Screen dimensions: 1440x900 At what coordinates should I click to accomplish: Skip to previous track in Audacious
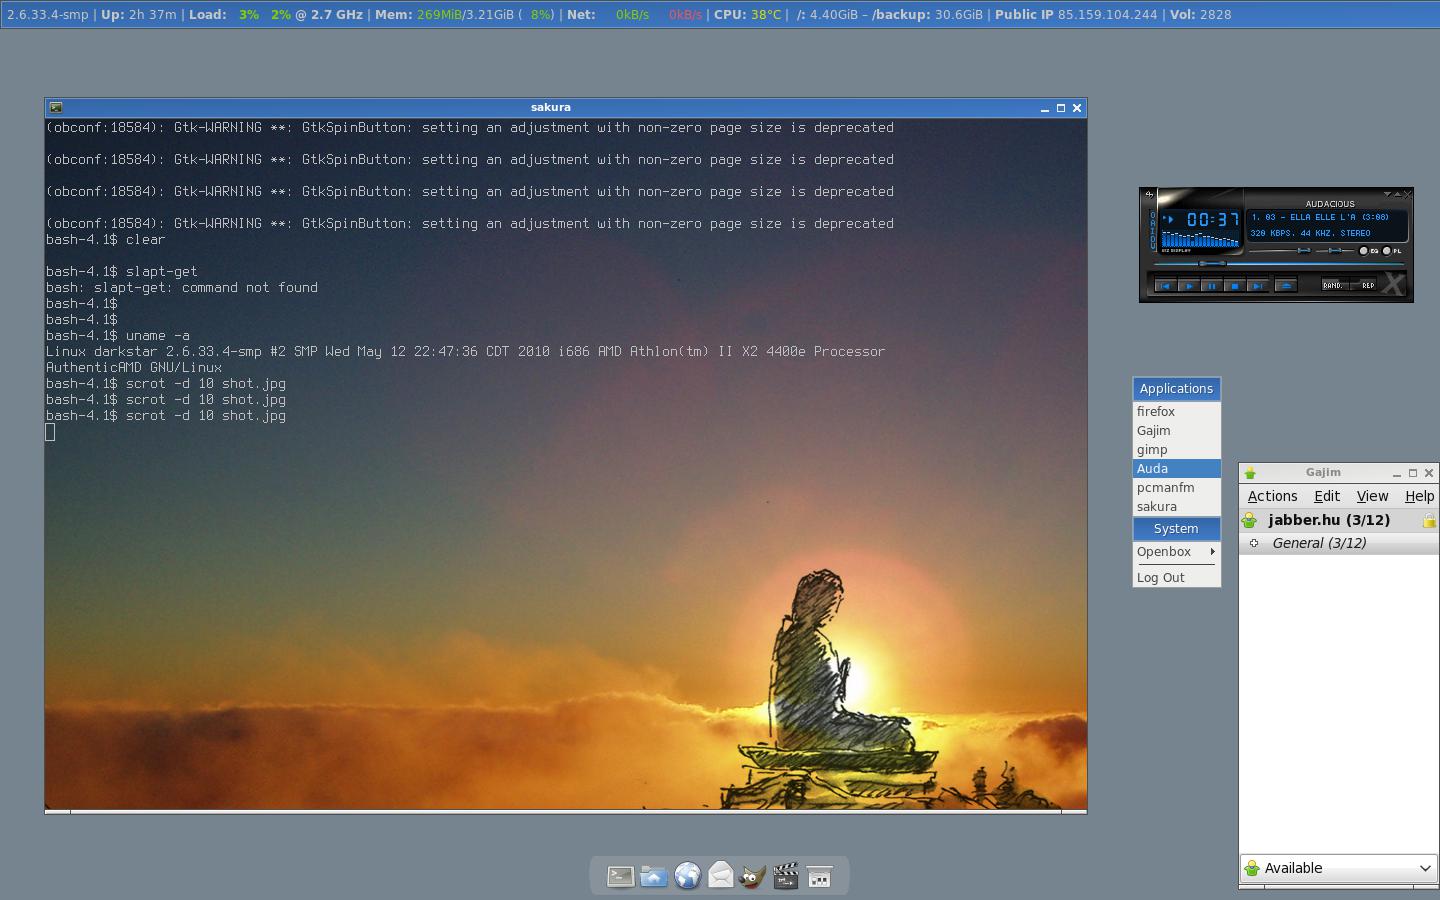pos(1166,286)
